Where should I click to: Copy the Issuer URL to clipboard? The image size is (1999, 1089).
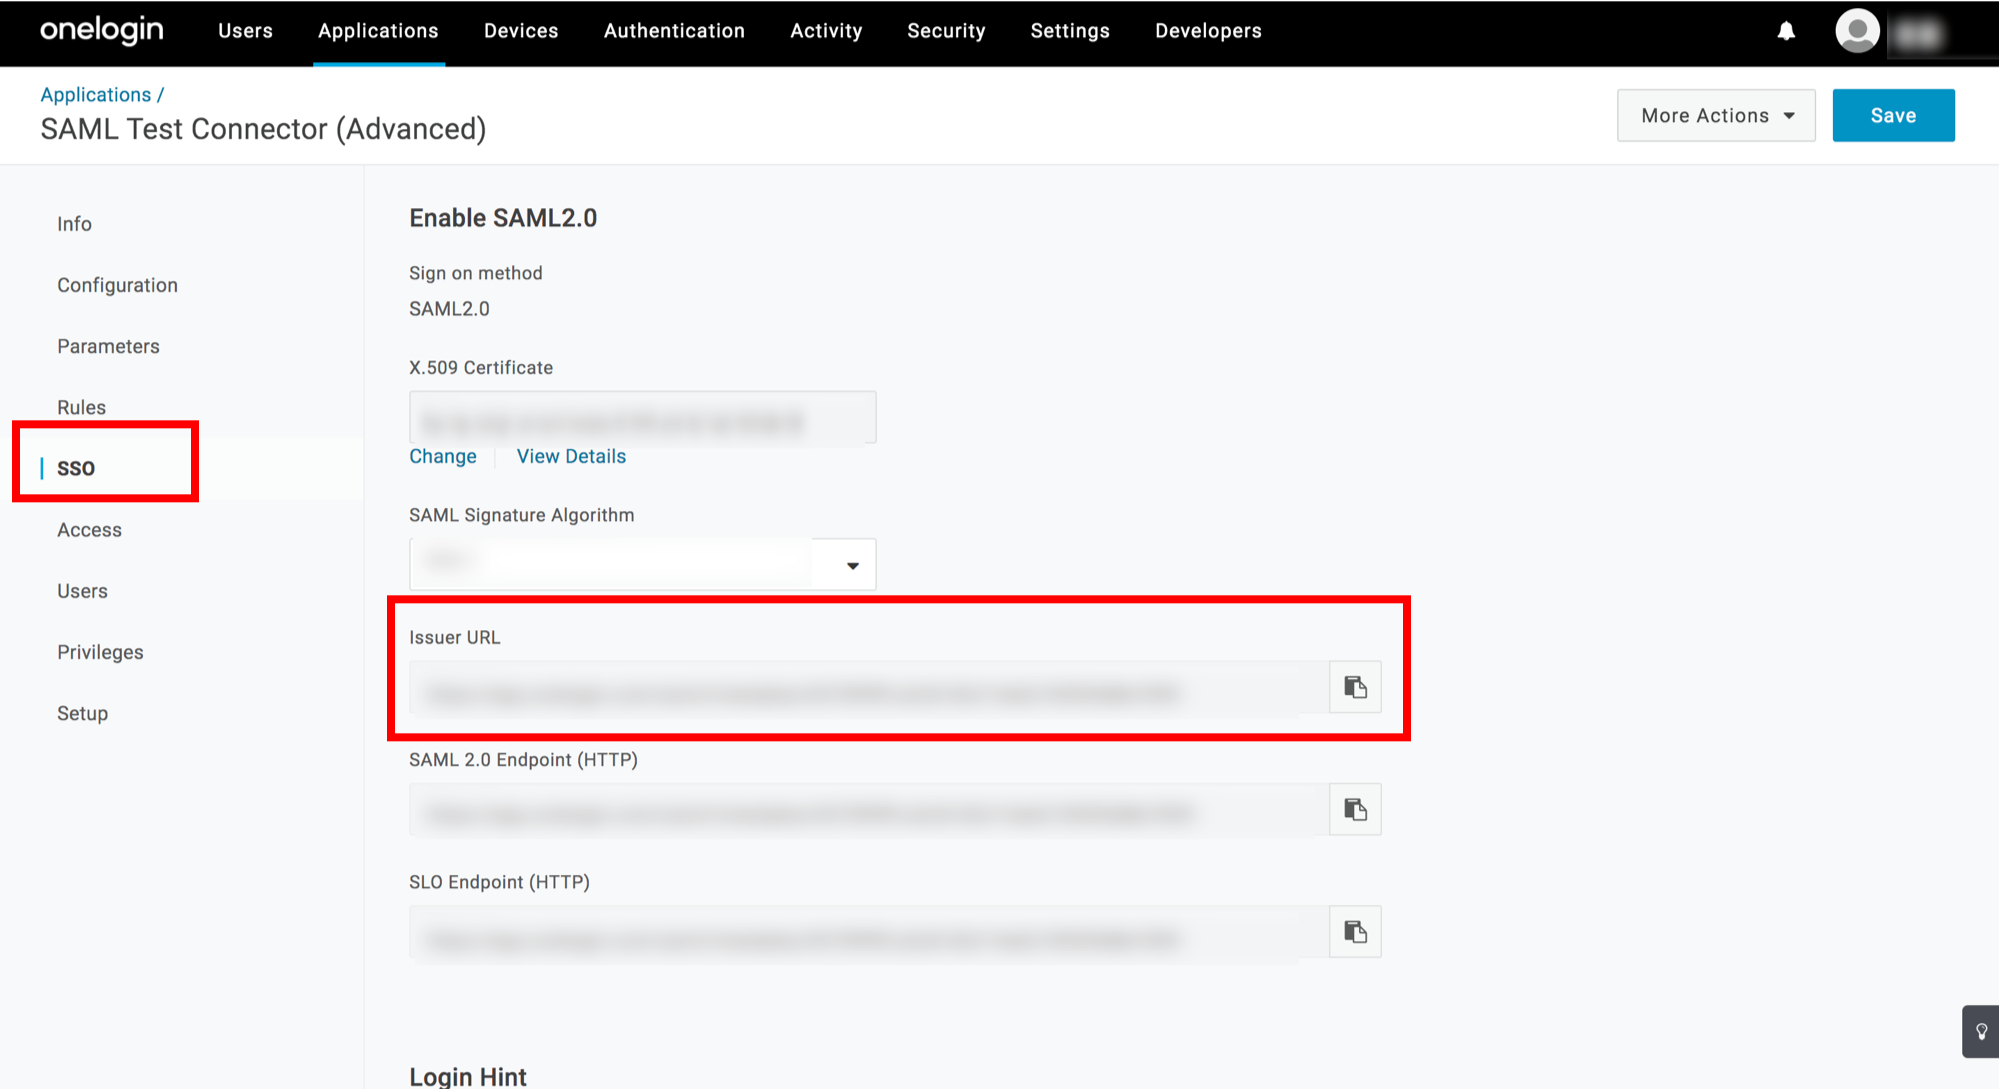[x=1355, y=687]
